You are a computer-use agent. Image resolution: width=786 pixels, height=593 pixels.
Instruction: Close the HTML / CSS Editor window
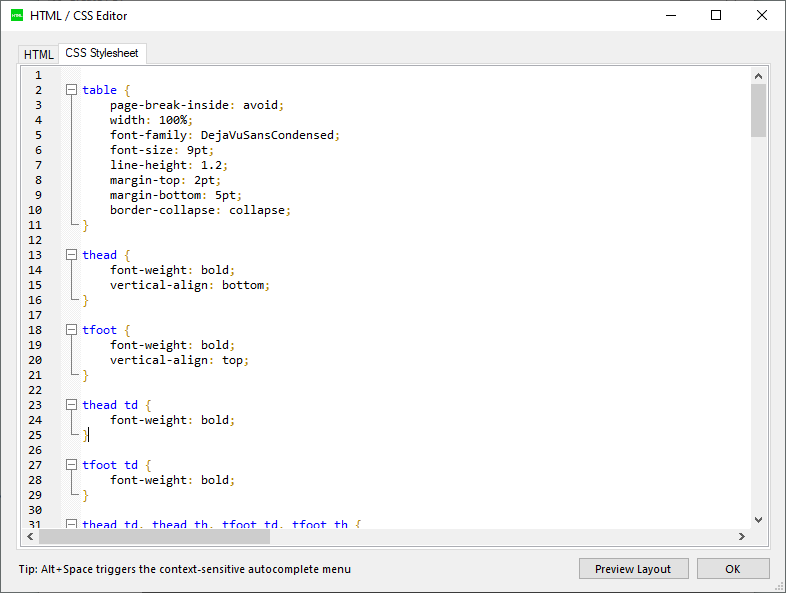(762, 16)
